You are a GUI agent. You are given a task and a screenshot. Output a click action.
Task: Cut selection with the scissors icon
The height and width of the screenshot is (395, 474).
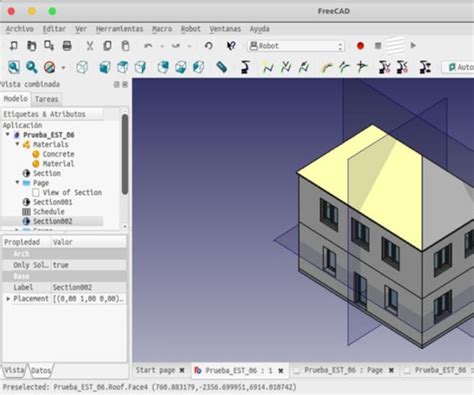point(90,46)
